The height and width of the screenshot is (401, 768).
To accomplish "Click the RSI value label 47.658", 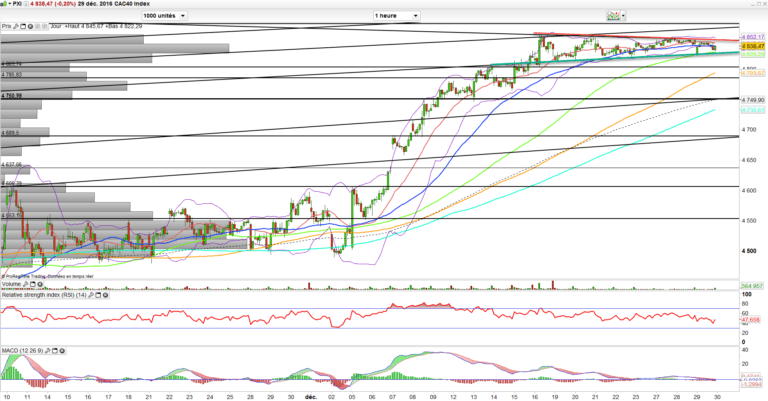I will (751, 320).
